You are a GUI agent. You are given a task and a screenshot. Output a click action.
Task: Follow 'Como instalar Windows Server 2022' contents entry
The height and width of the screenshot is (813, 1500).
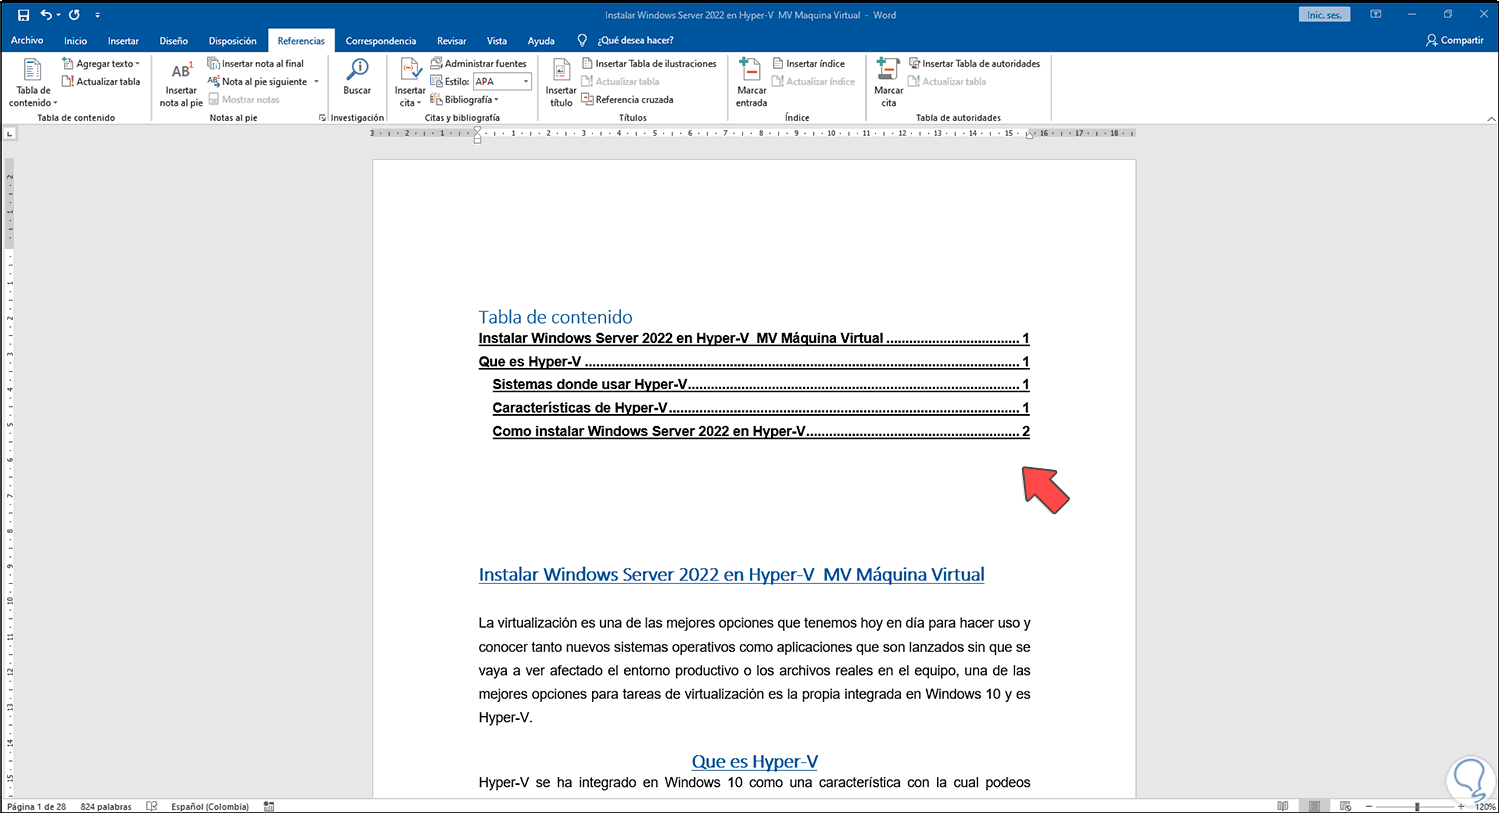pos(761,432)
